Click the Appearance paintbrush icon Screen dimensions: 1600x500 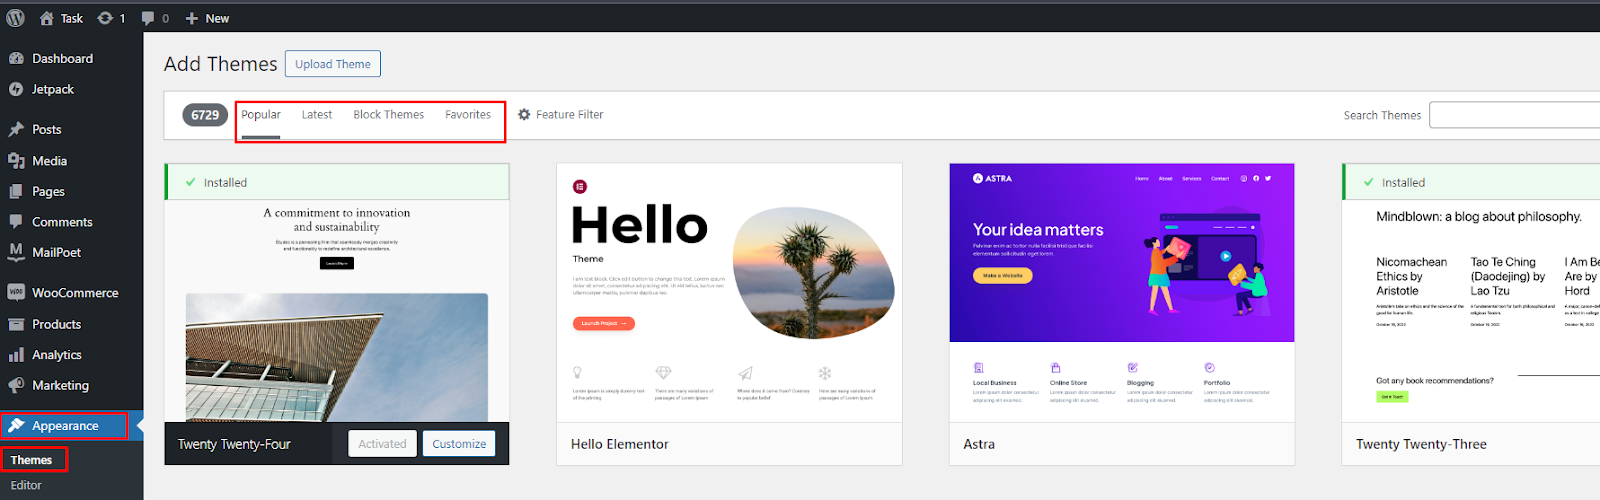[16, 426]
